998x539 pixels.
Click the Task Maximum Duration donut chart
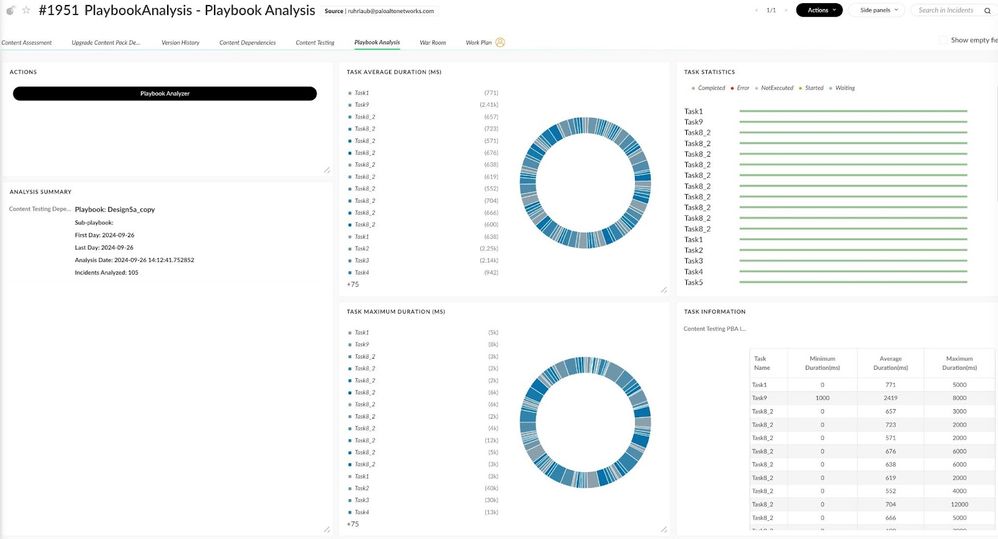click(586, 422)
